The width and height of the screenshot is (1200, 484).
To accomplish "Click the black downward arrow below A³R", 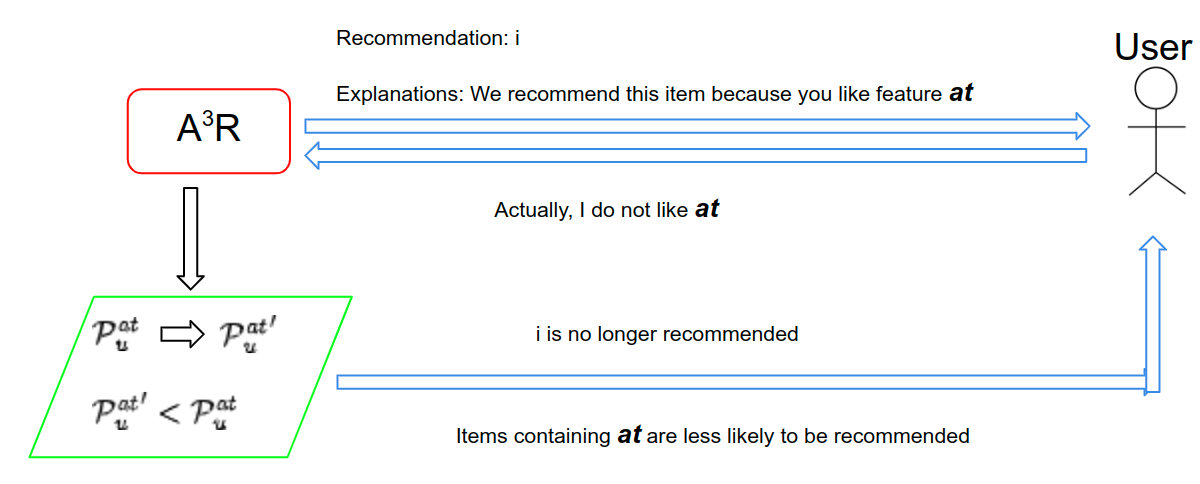I will pyautogui.click(x=190, y=237).
